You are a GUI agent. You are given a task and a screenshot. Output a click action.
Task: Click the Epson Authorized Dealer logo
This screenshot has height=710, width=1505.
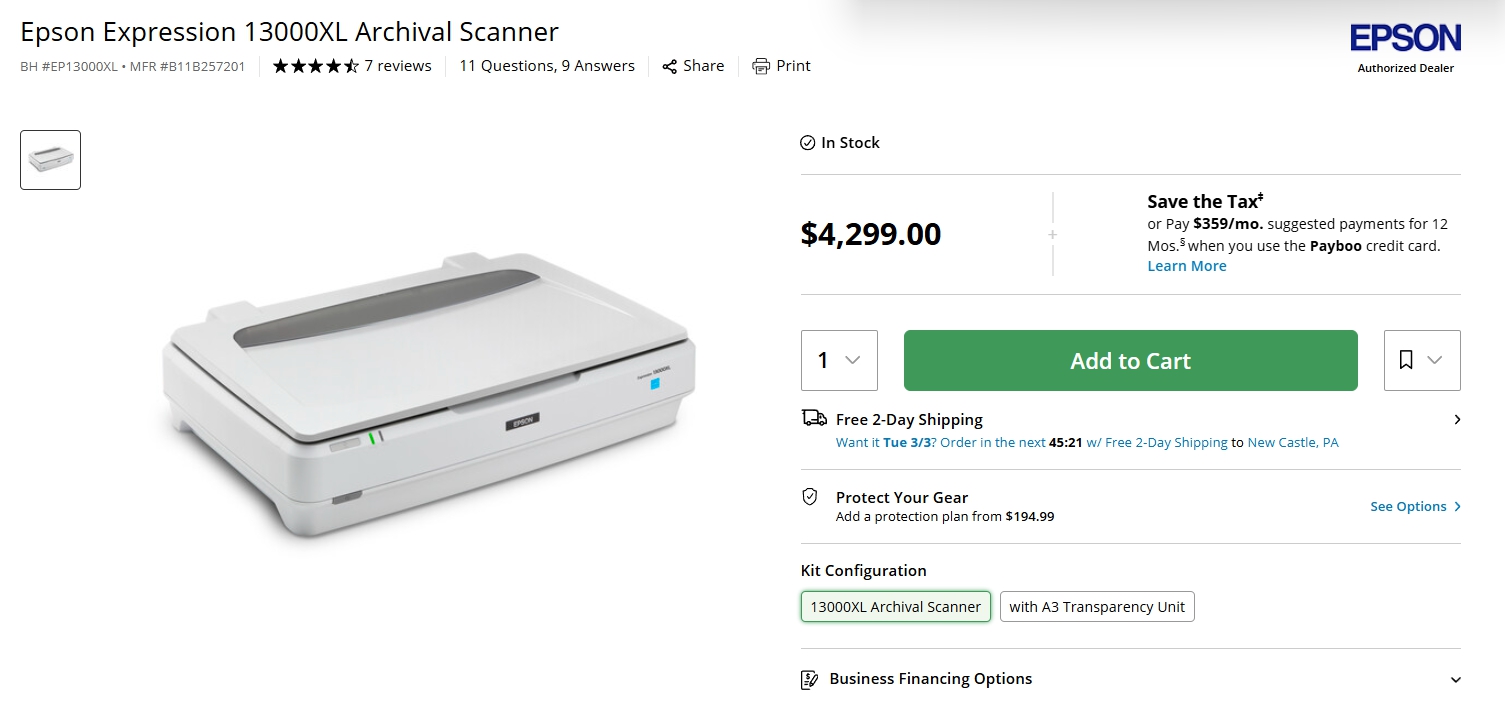1405,48
